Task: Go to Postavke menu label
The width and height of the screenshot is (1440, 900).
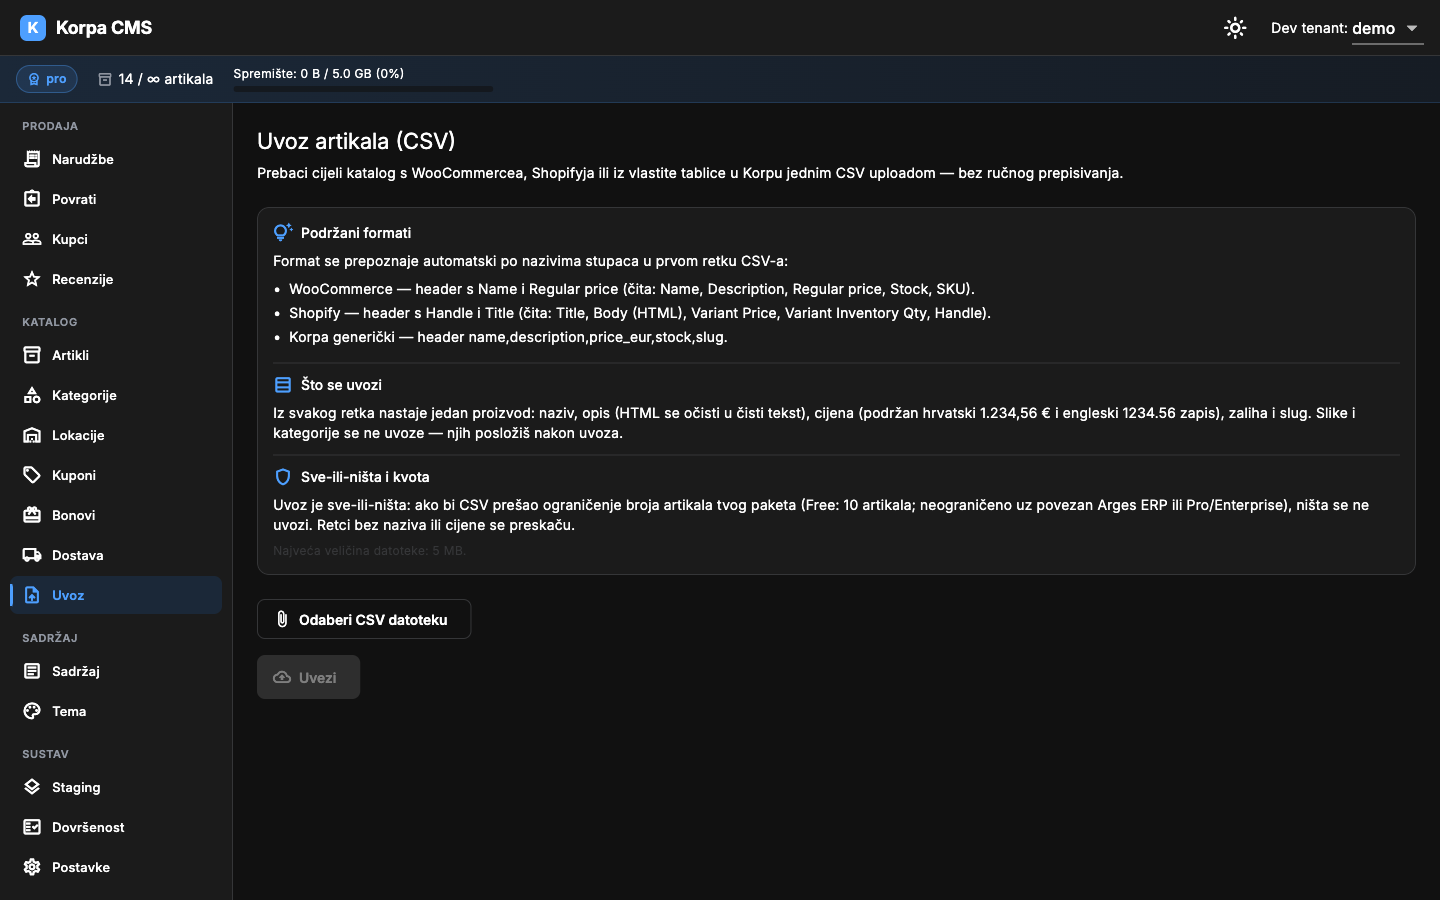Action: click(81, 867)
